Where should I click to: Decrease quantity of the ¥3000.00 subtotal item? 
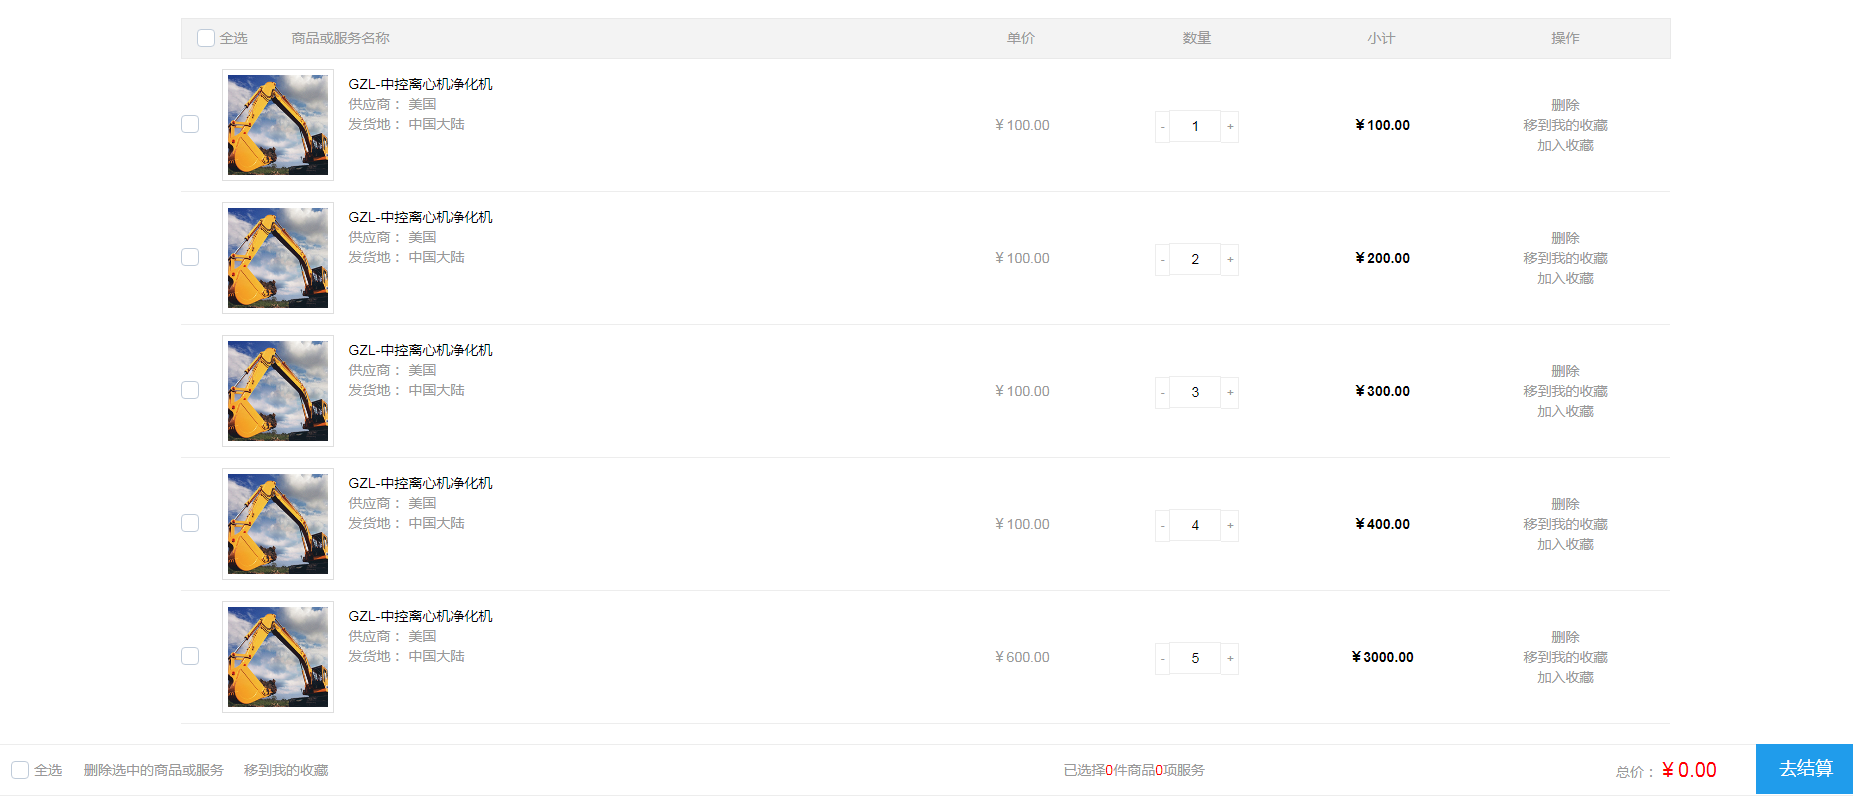(1162, 658)
